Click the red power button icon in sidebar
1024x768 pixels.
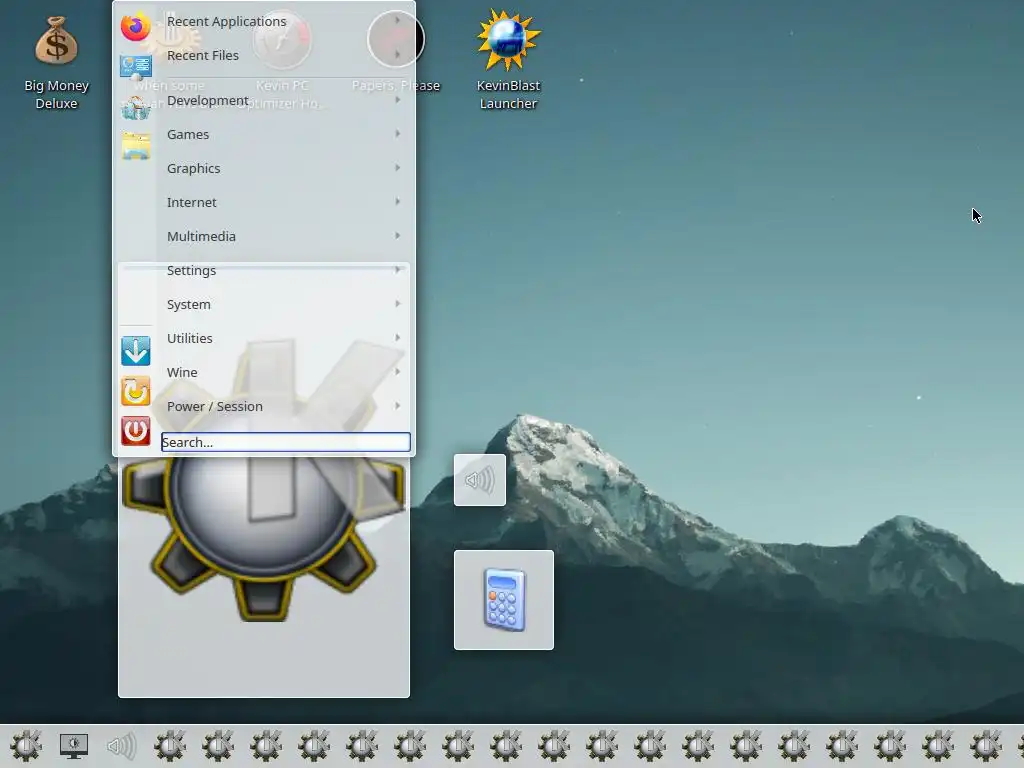pyautogui.click(x=136, y=431)
